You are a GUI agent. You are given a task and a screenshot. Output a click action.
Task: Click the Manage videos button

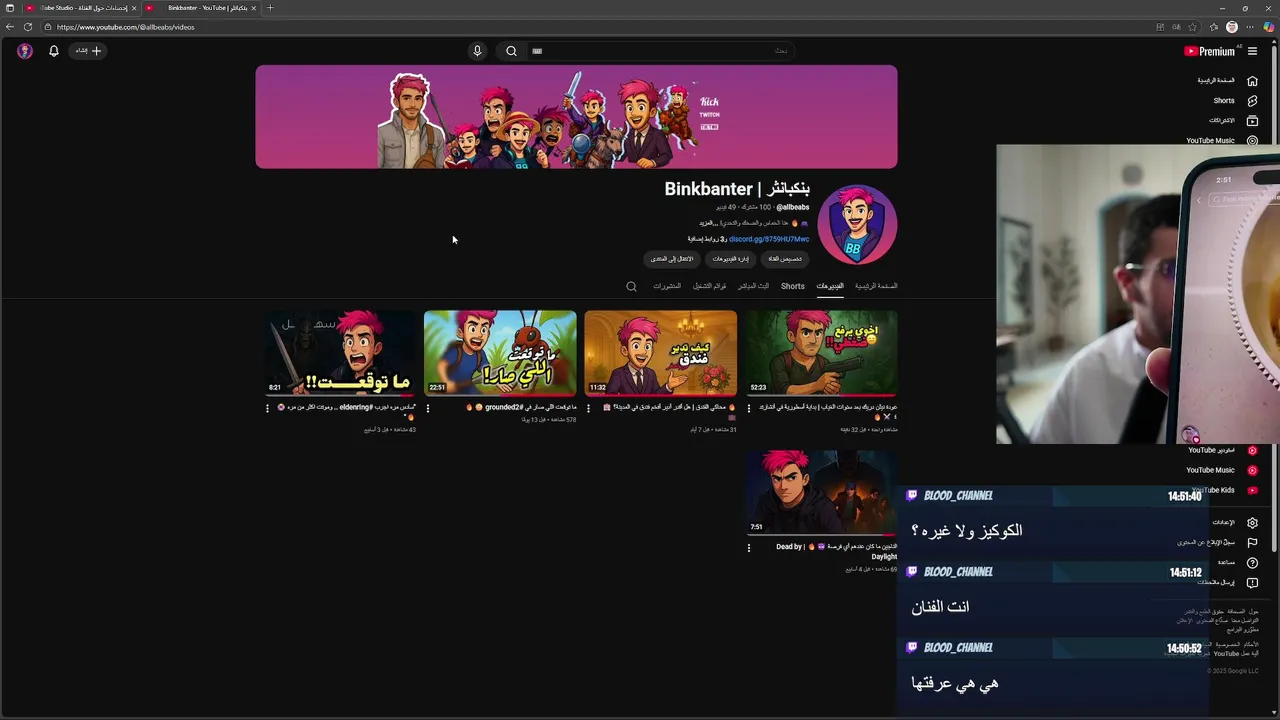(731, 259)
